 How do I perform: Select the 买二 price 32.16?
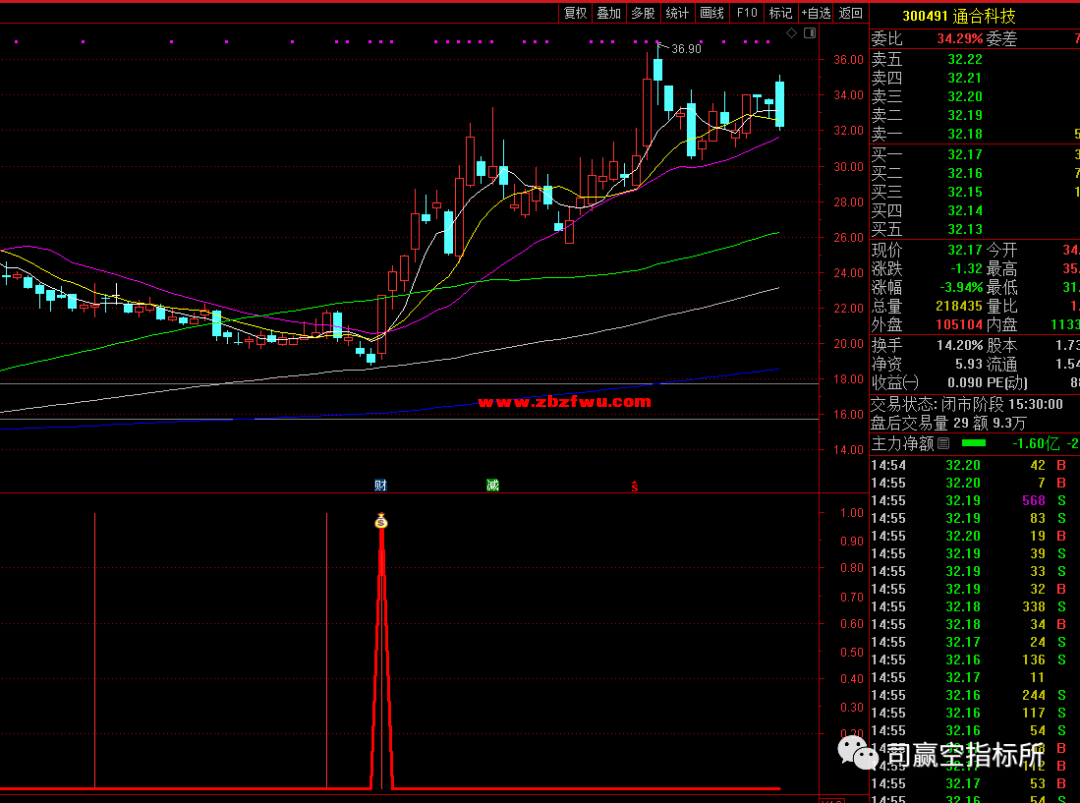click(x=964, y=174)
